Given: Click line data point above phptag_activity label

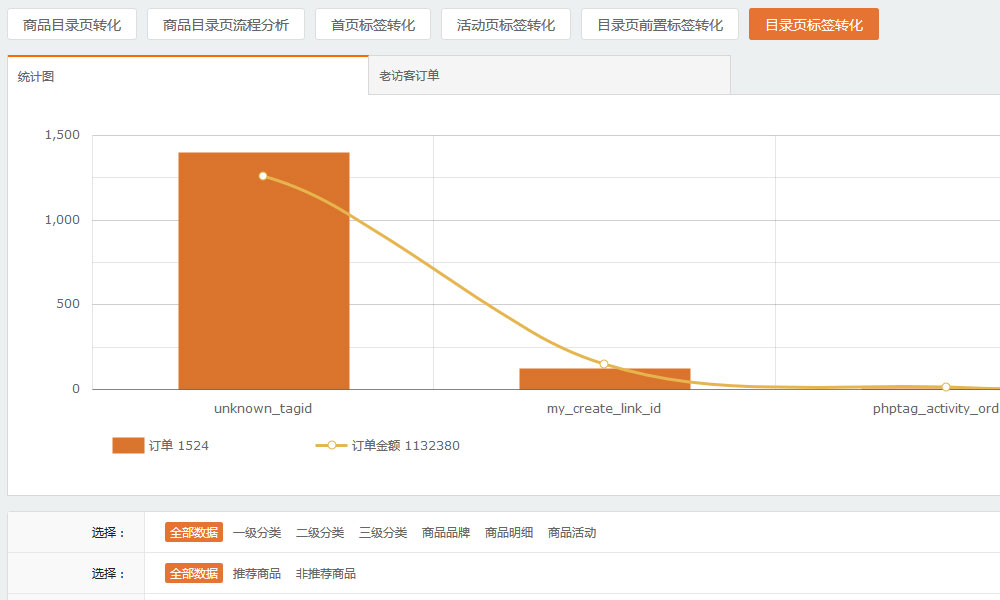Looking at the screenshot, I should (946, 387).
